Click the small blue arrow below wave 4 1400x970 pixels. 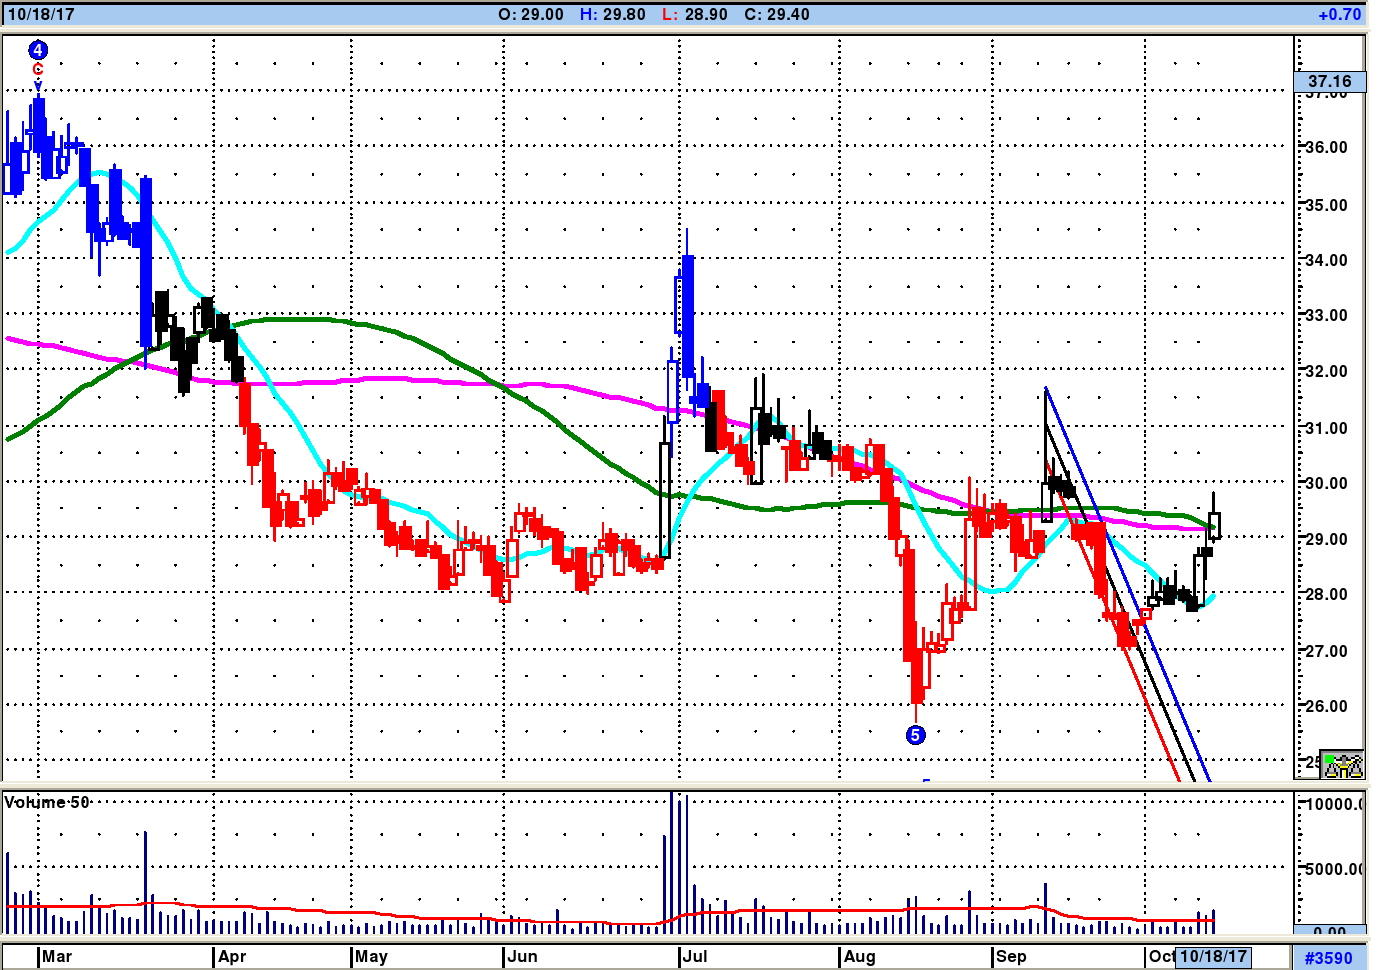[38, 86]
